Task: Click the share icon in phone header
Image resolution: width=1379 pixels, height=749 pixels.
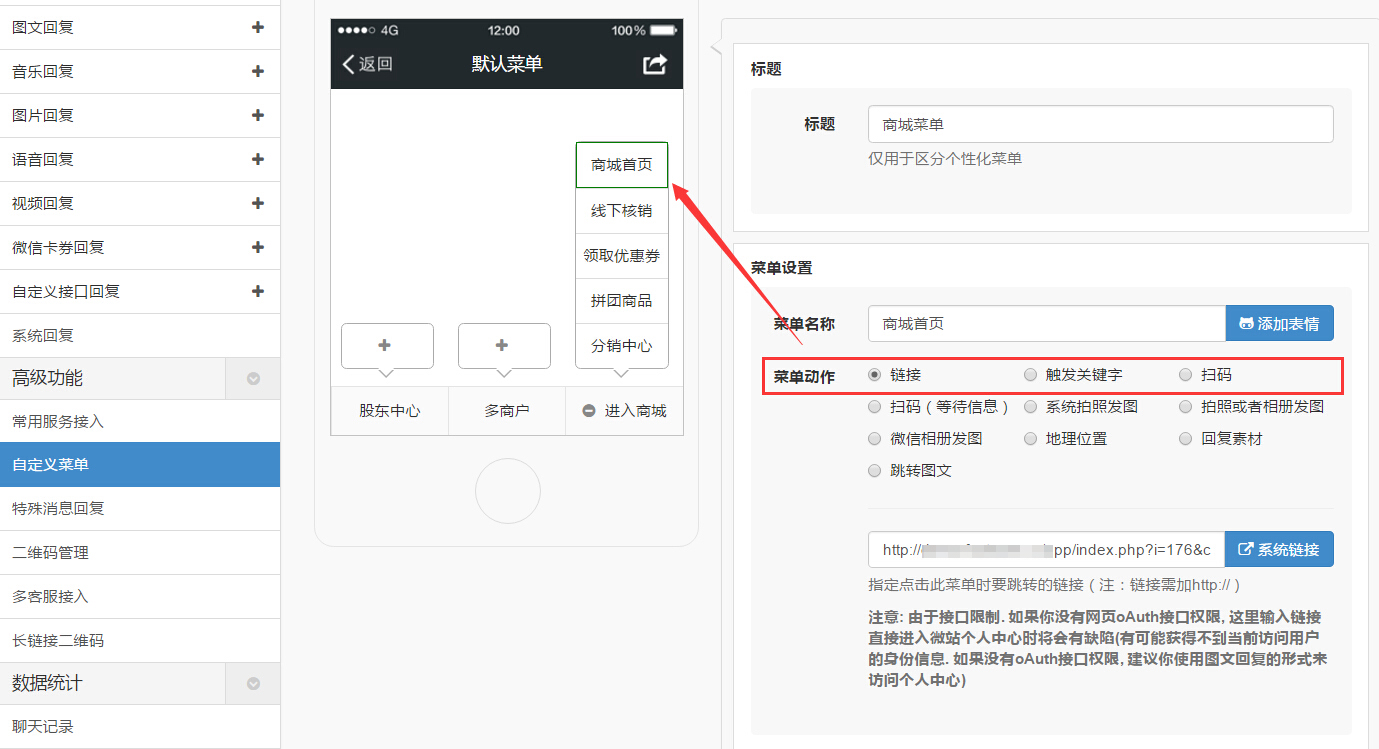Action: coord(654,65)
